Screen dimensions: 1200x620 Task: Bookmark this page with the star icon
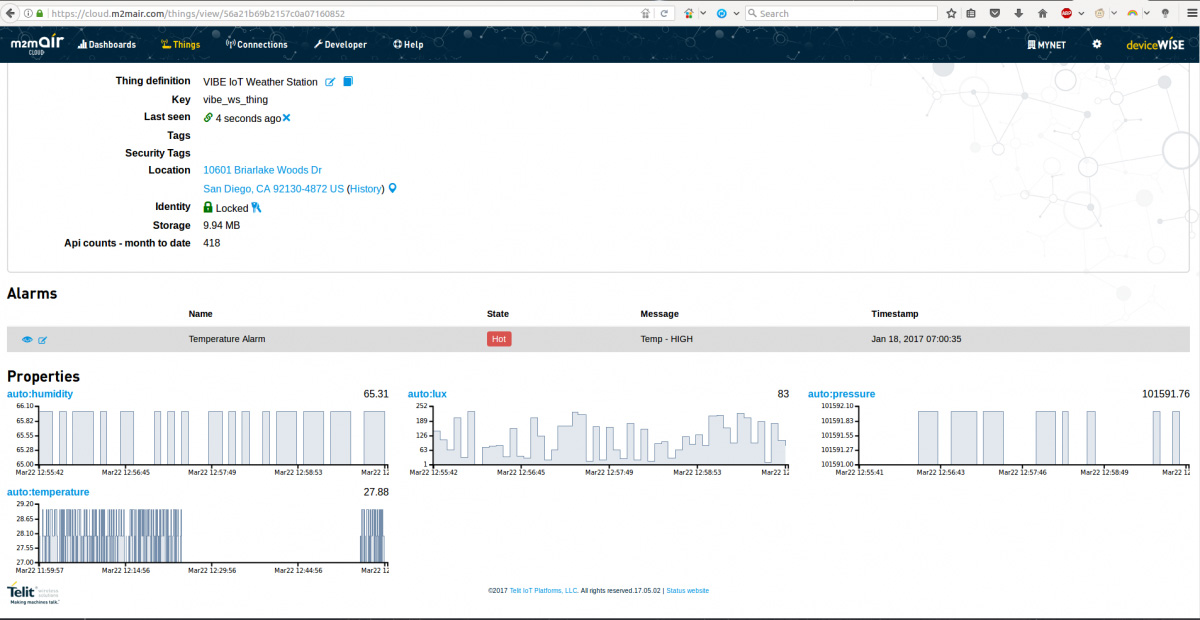tap(950, 14)
